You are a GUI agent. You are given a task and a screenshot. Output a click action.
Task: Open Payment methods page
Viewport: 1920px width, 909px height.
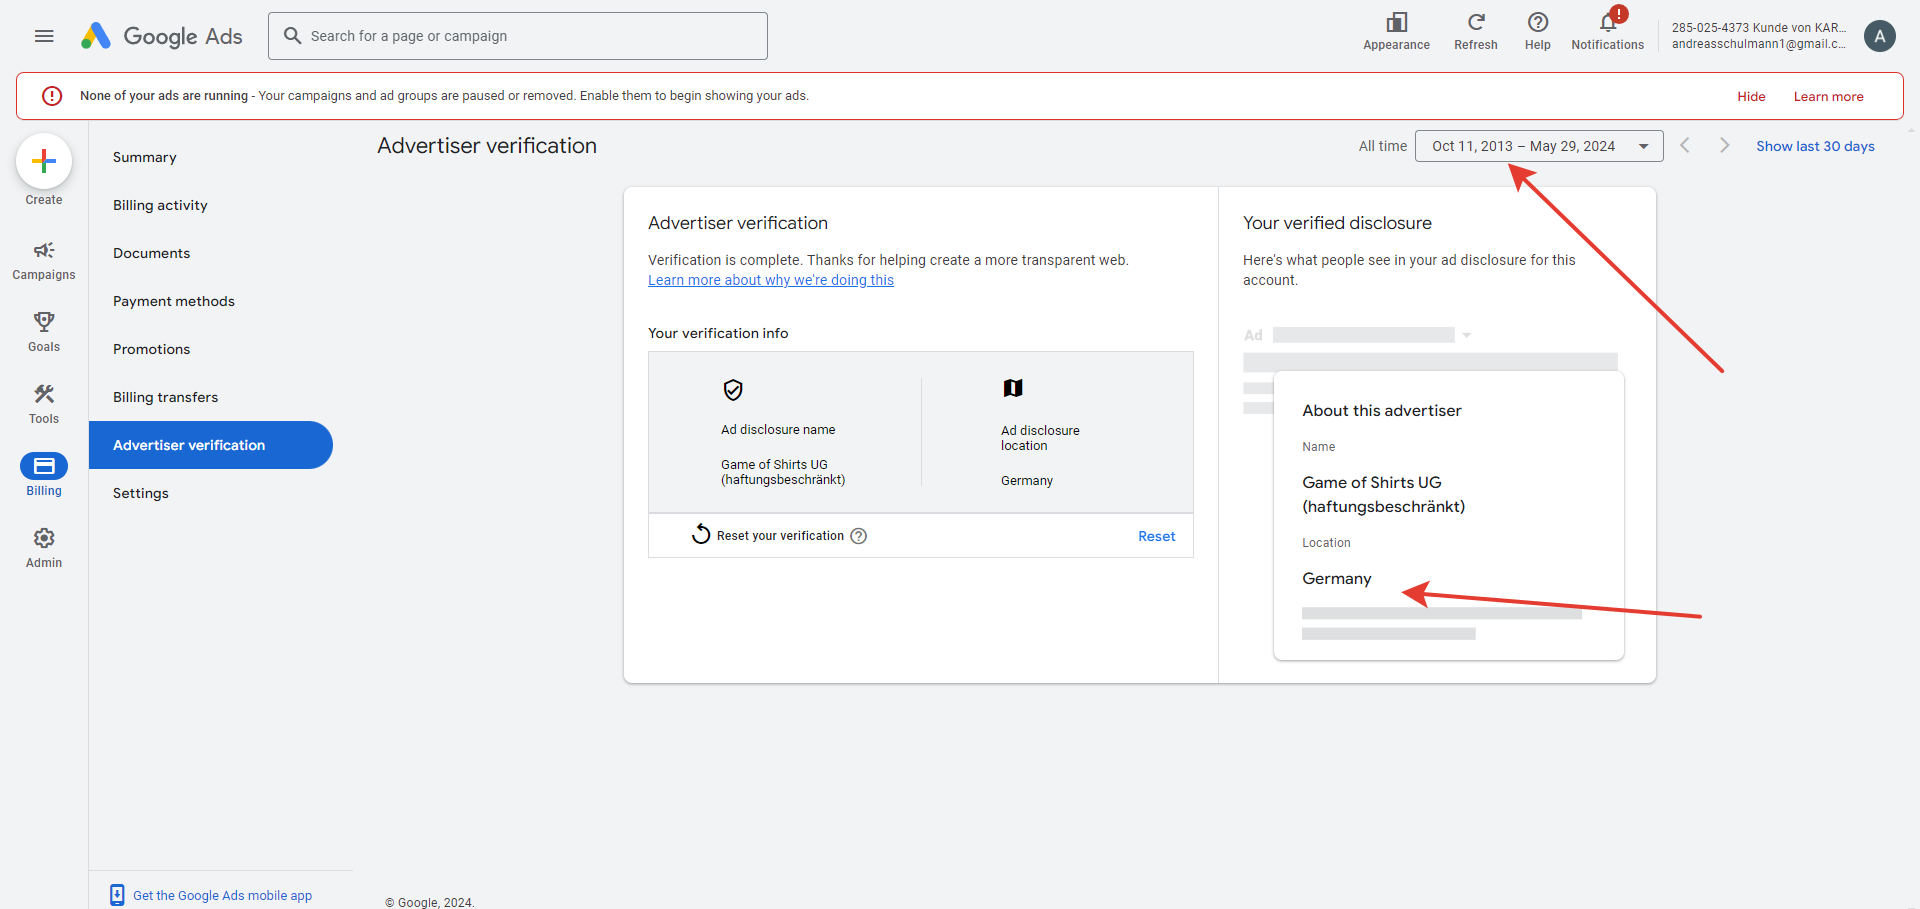click(174, 301)
